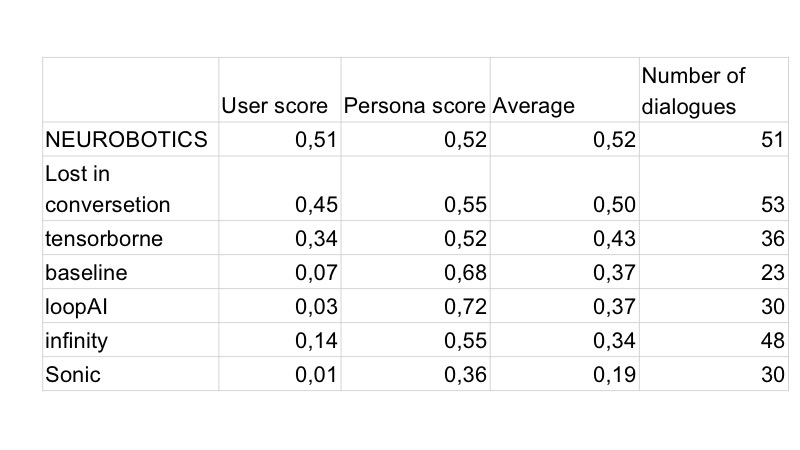The width and height of the screenshot is (800, 450).
Task: Click the loopAI team cell
Action: [x=76, y=306]
